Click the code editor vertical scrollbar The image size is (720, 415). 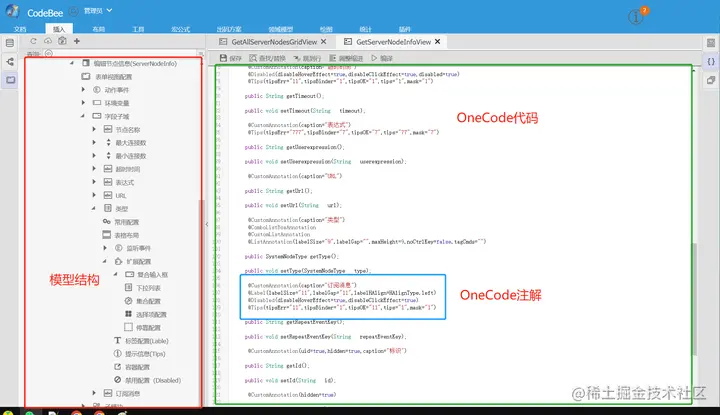click(x=694, y=298)
